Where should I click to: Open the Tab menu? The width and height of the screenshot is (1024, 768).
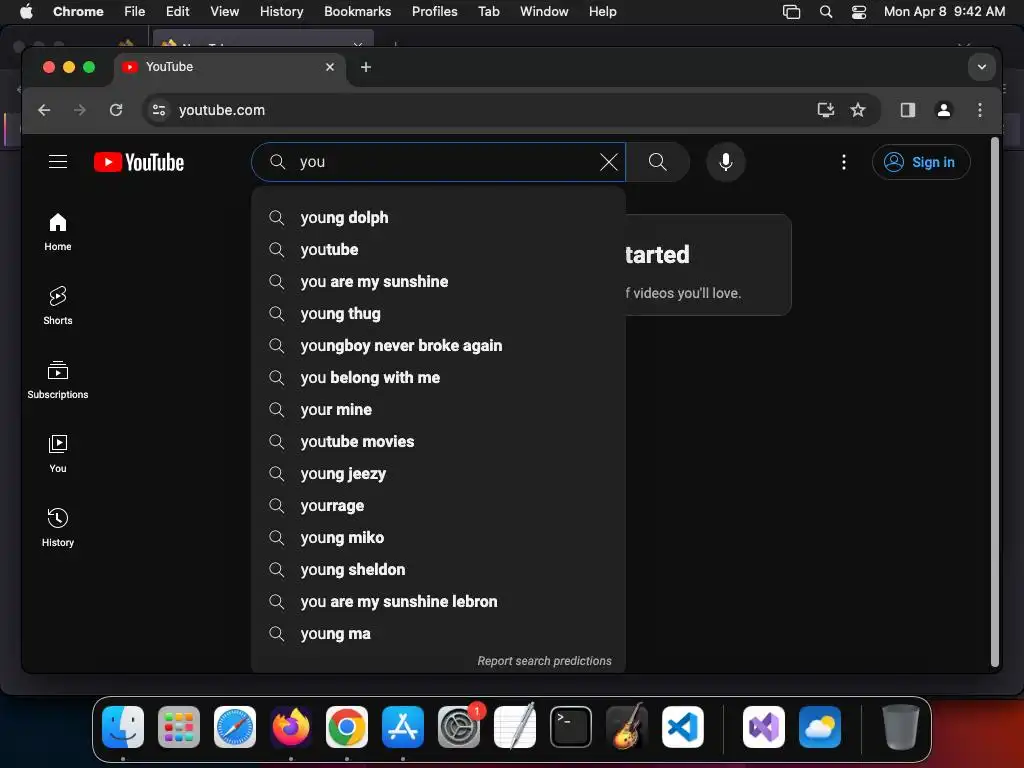click(x=488, y=11)
